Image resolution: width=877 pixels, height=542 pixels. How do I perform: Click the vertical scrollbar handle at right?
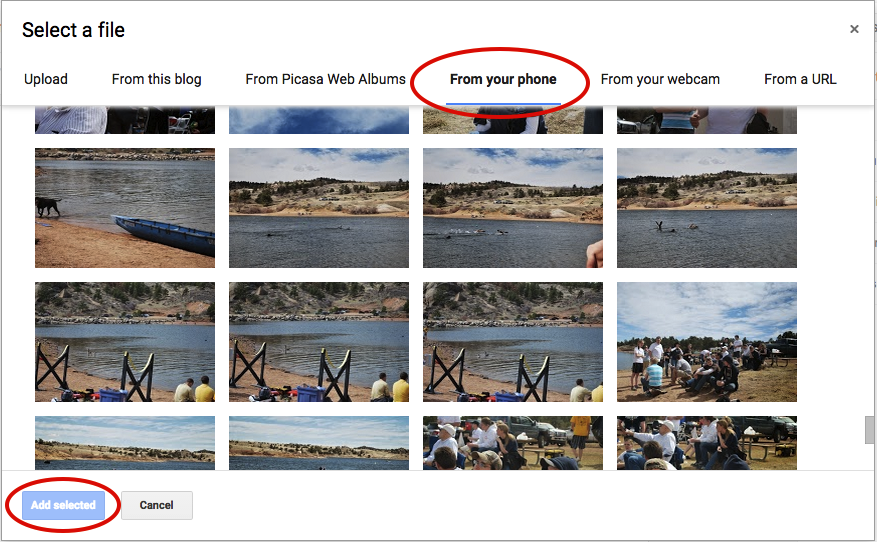click(869, 430)
